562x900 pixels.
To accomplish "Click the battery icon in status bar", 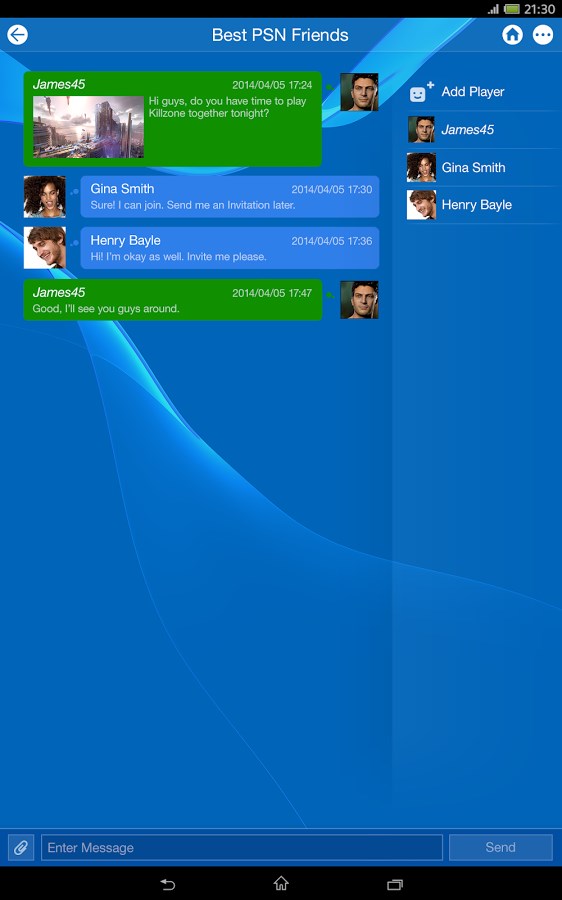I will (511, 9).
